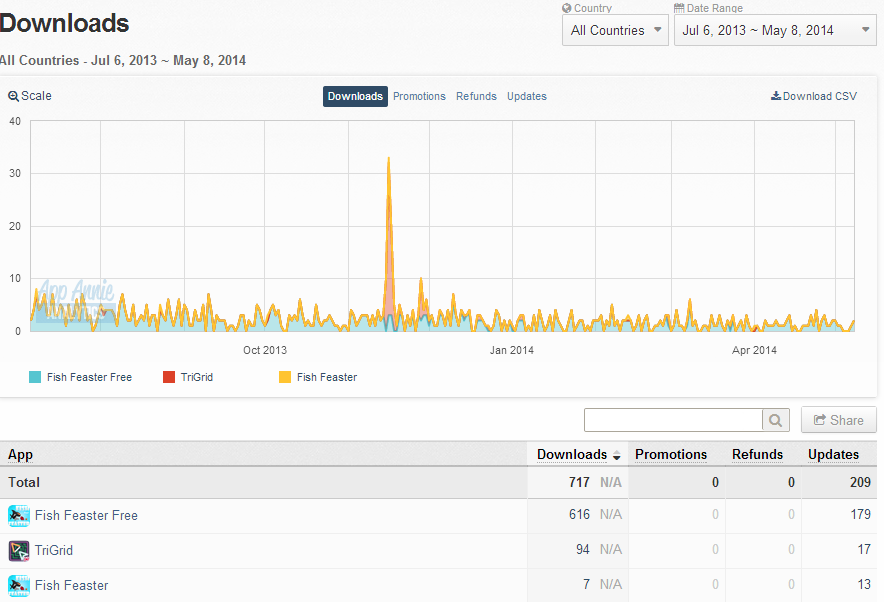Open the All Countries dropdown

(615, 30)
